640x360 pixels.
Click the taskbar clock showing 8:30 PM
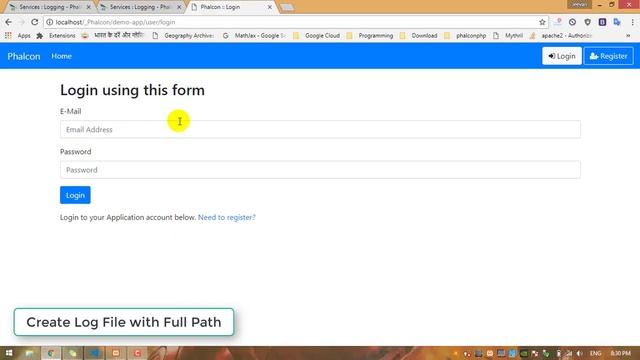[x=620, y=353]
